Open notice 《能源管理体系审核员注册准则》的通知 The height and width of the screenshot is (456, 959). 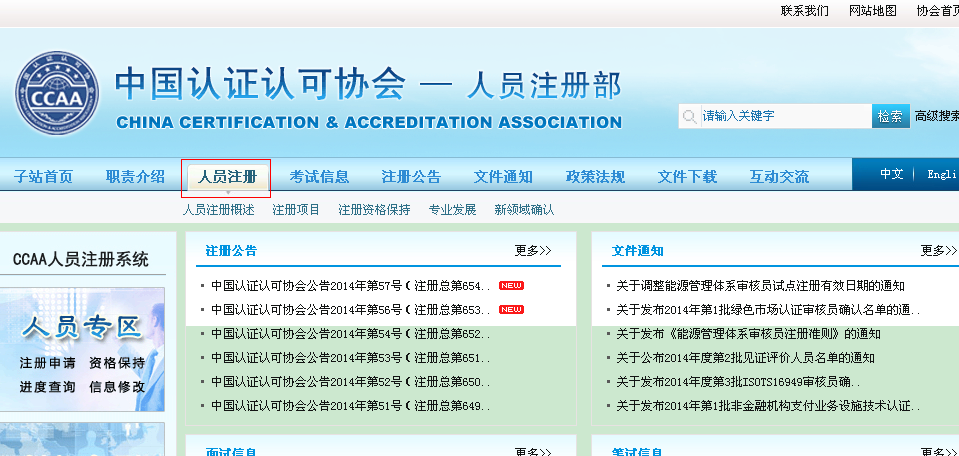748,334
